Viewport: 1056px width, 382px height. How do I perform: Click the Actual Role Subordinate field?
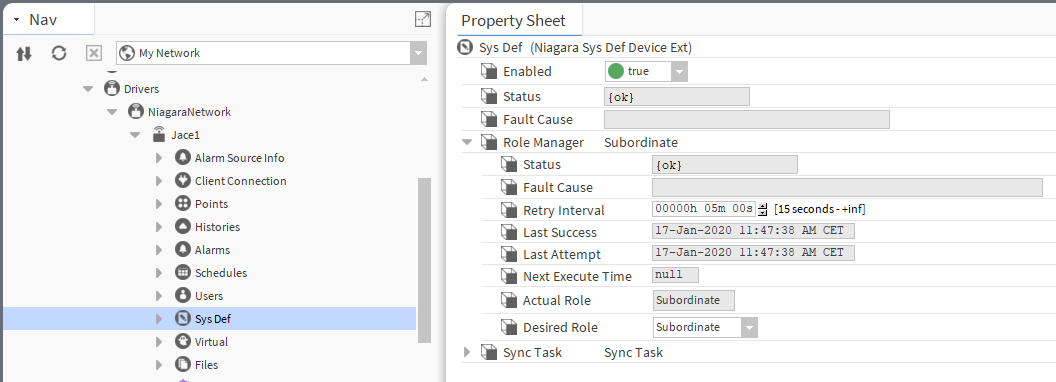tap(694, 300)
